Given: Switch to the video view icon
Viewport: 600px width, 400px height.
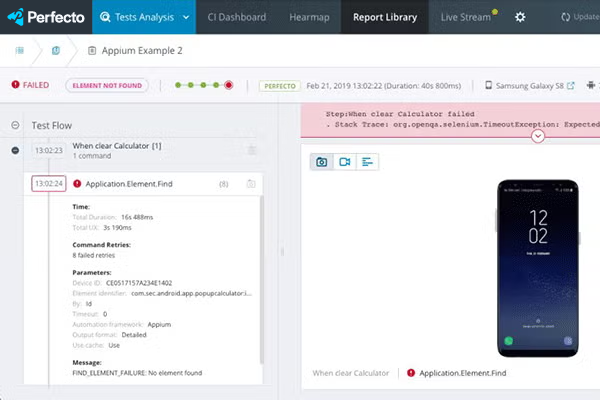Looking at the screenshot, I should pyautogui.click(x=344, y=162).
